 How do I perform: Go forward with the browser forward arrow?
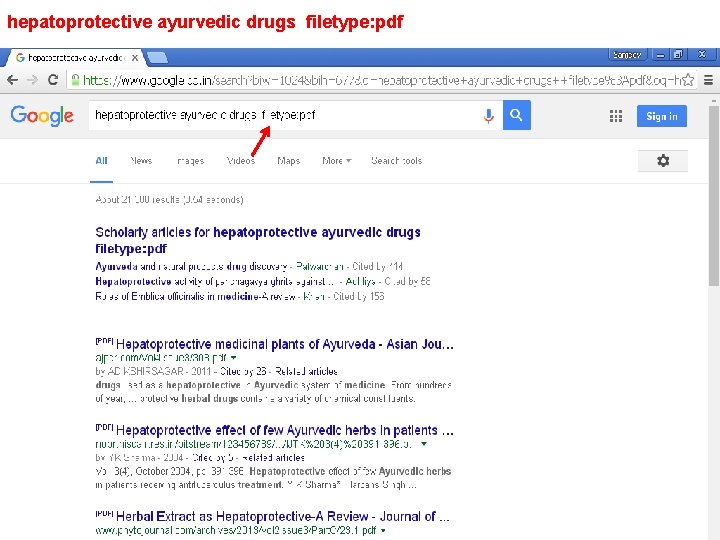(32, 80)
